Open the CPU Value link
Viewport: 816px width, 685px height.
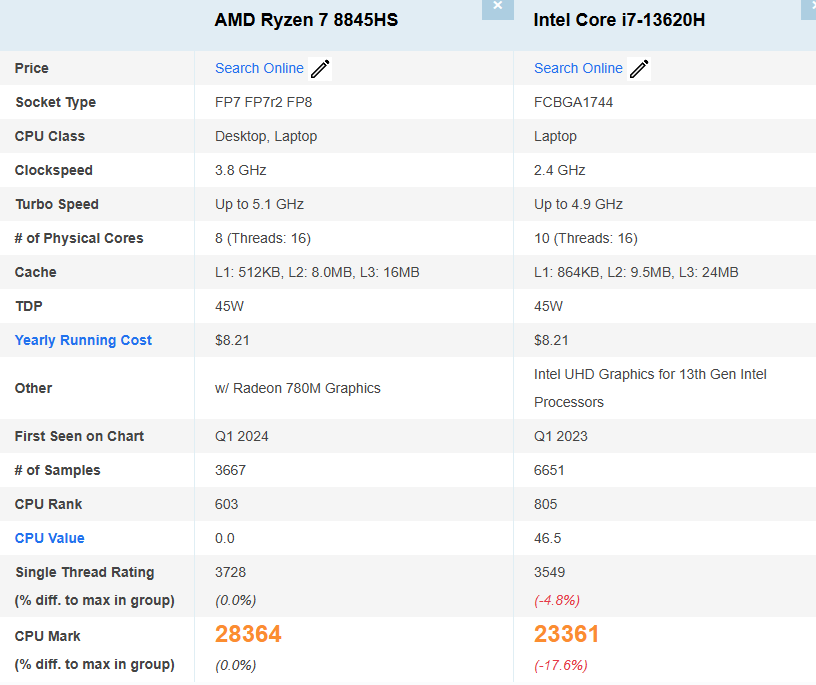[x=49, y=538]
